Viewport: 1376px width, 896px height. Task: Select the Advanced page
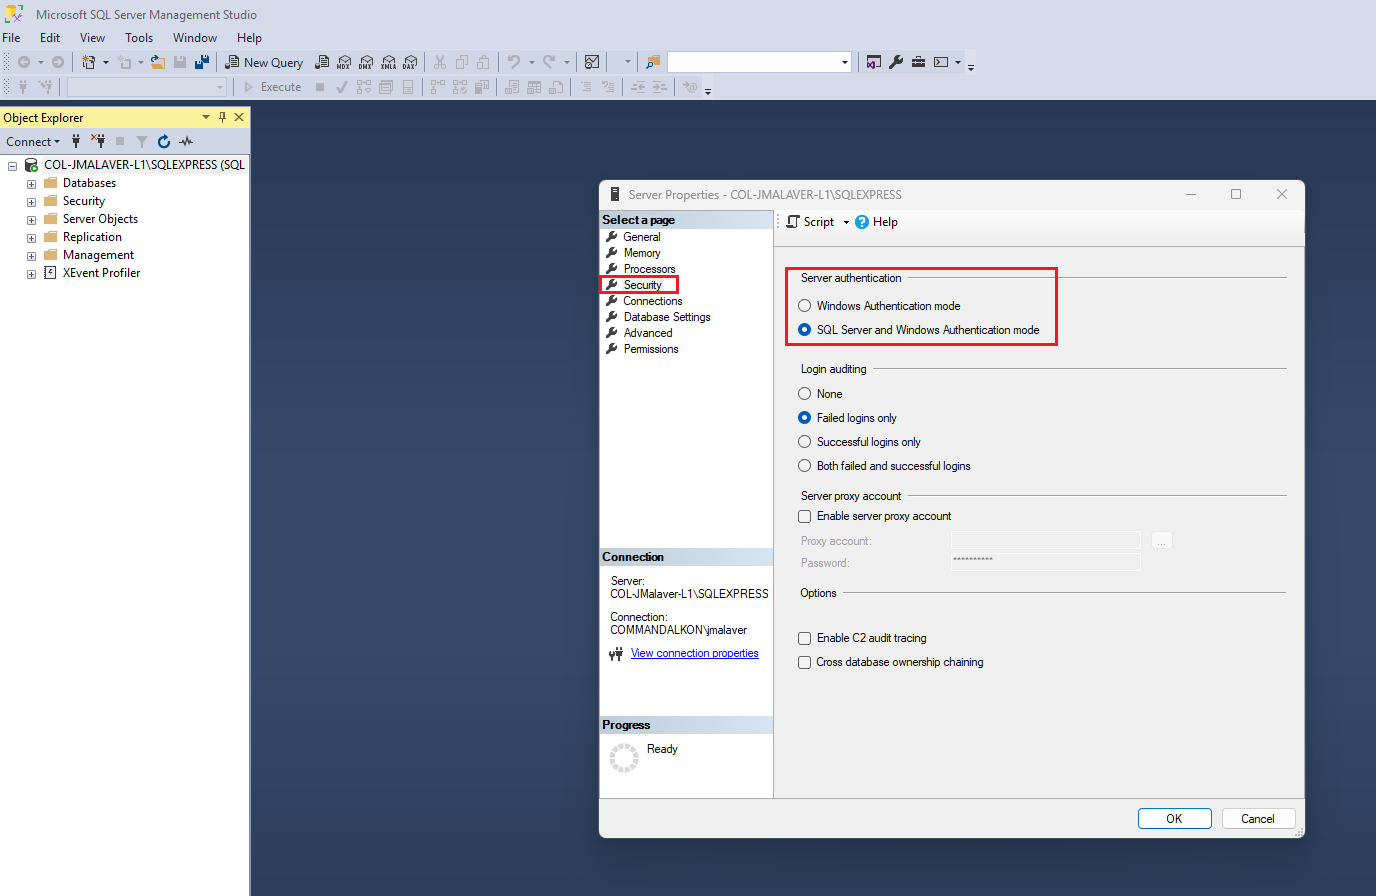point(647,333)
